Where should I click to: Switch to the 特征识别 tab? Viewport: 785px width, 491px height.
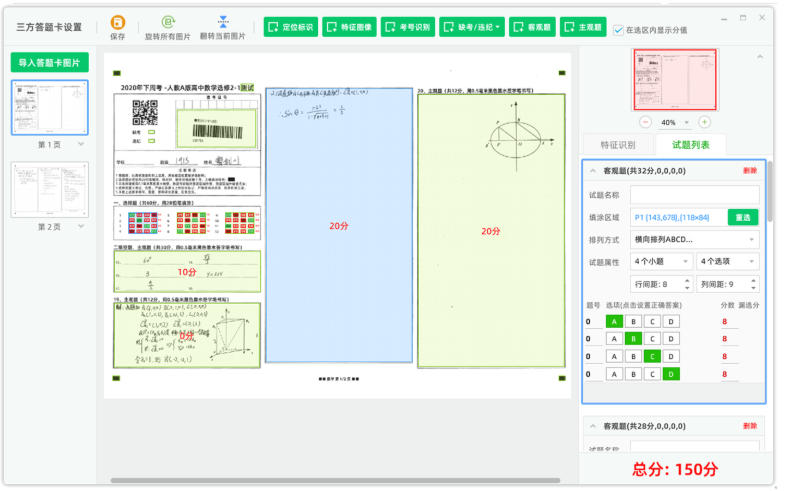617,145
